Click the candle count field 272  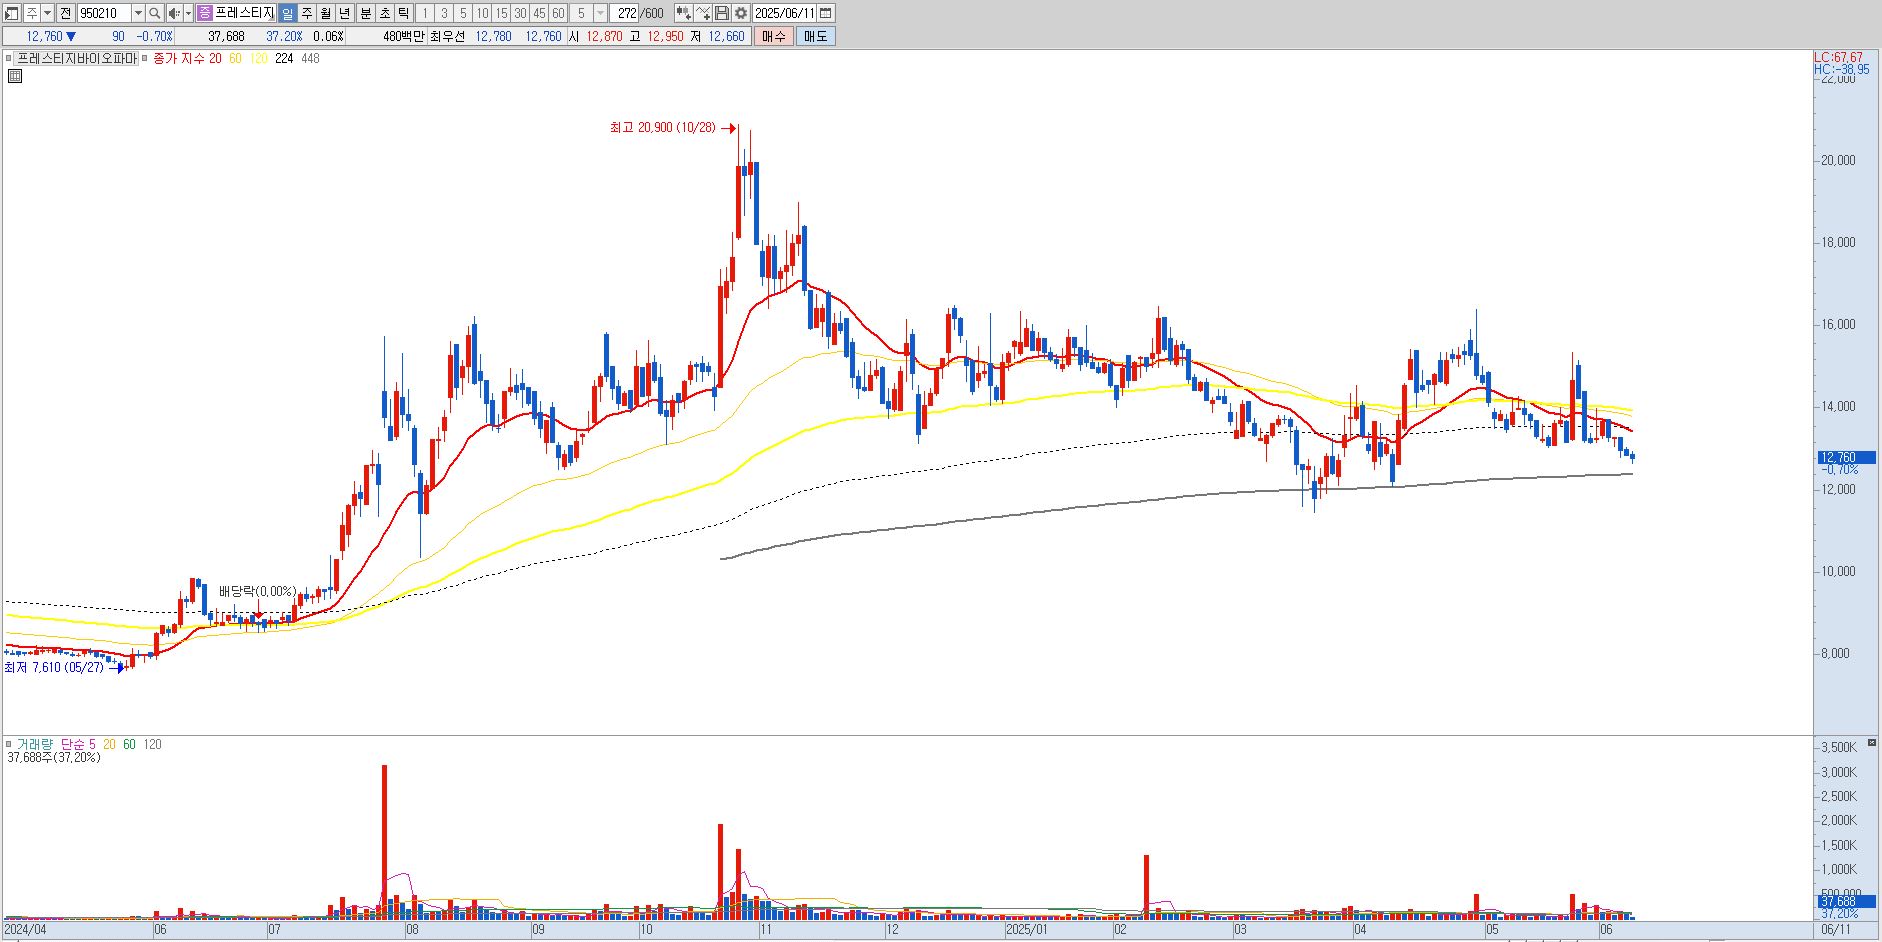pos(625,13)
